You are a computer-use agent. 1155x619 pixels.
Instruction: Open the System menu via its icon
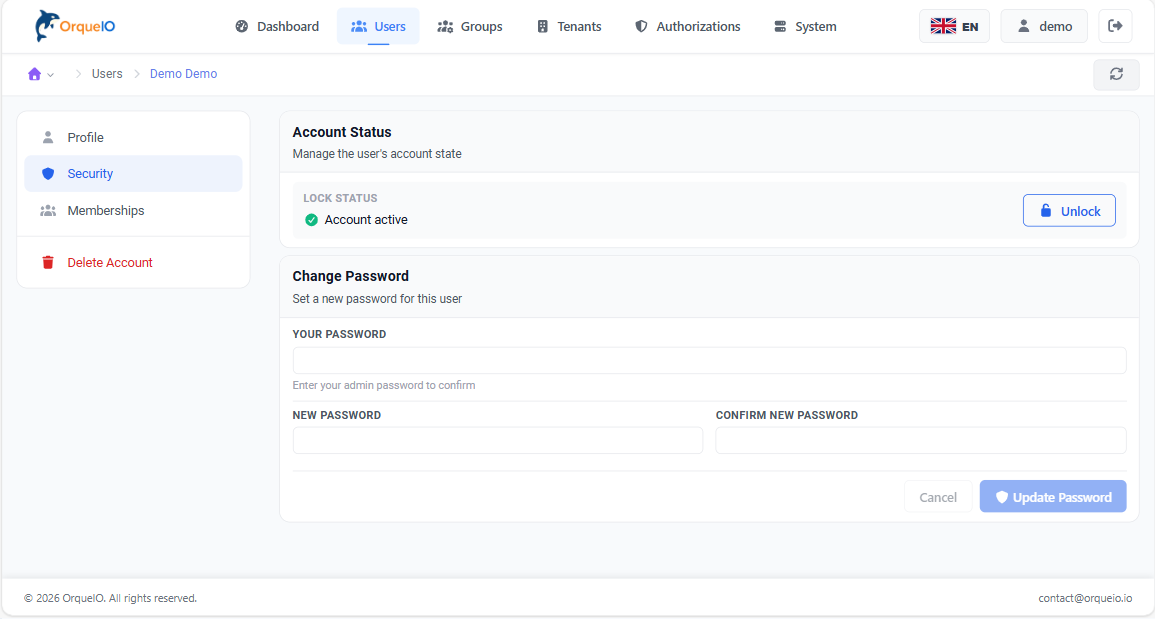(x=778, y=26)
